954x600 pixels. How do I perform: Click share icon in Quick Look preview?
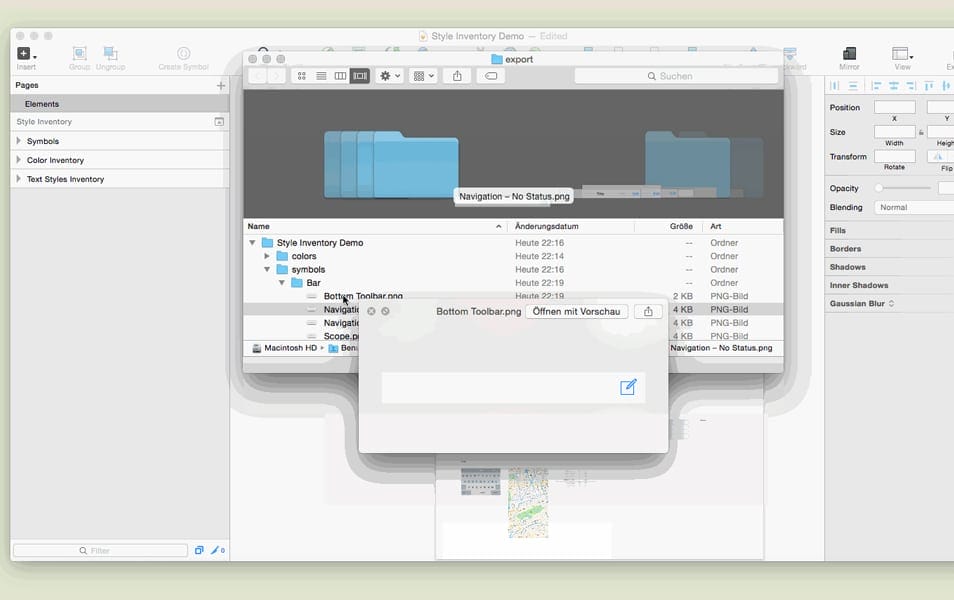(648, 312)
